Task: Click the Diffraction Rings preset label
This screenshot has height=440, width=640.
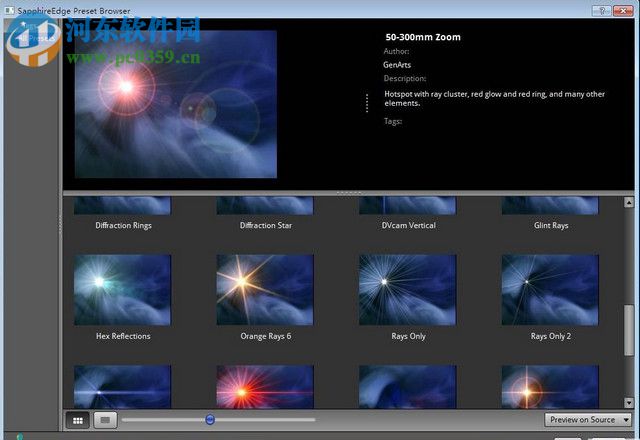Action: (x=123, y=225)
